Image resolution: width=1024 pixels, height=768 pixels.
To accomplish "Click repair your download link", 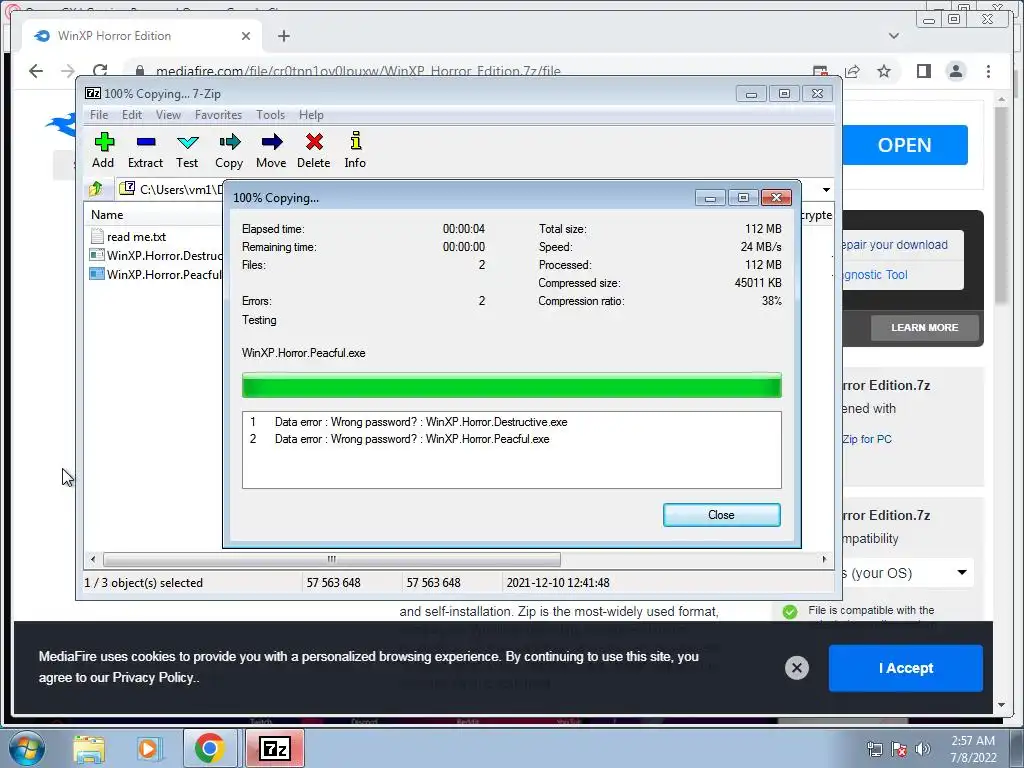I will point(895,245).
